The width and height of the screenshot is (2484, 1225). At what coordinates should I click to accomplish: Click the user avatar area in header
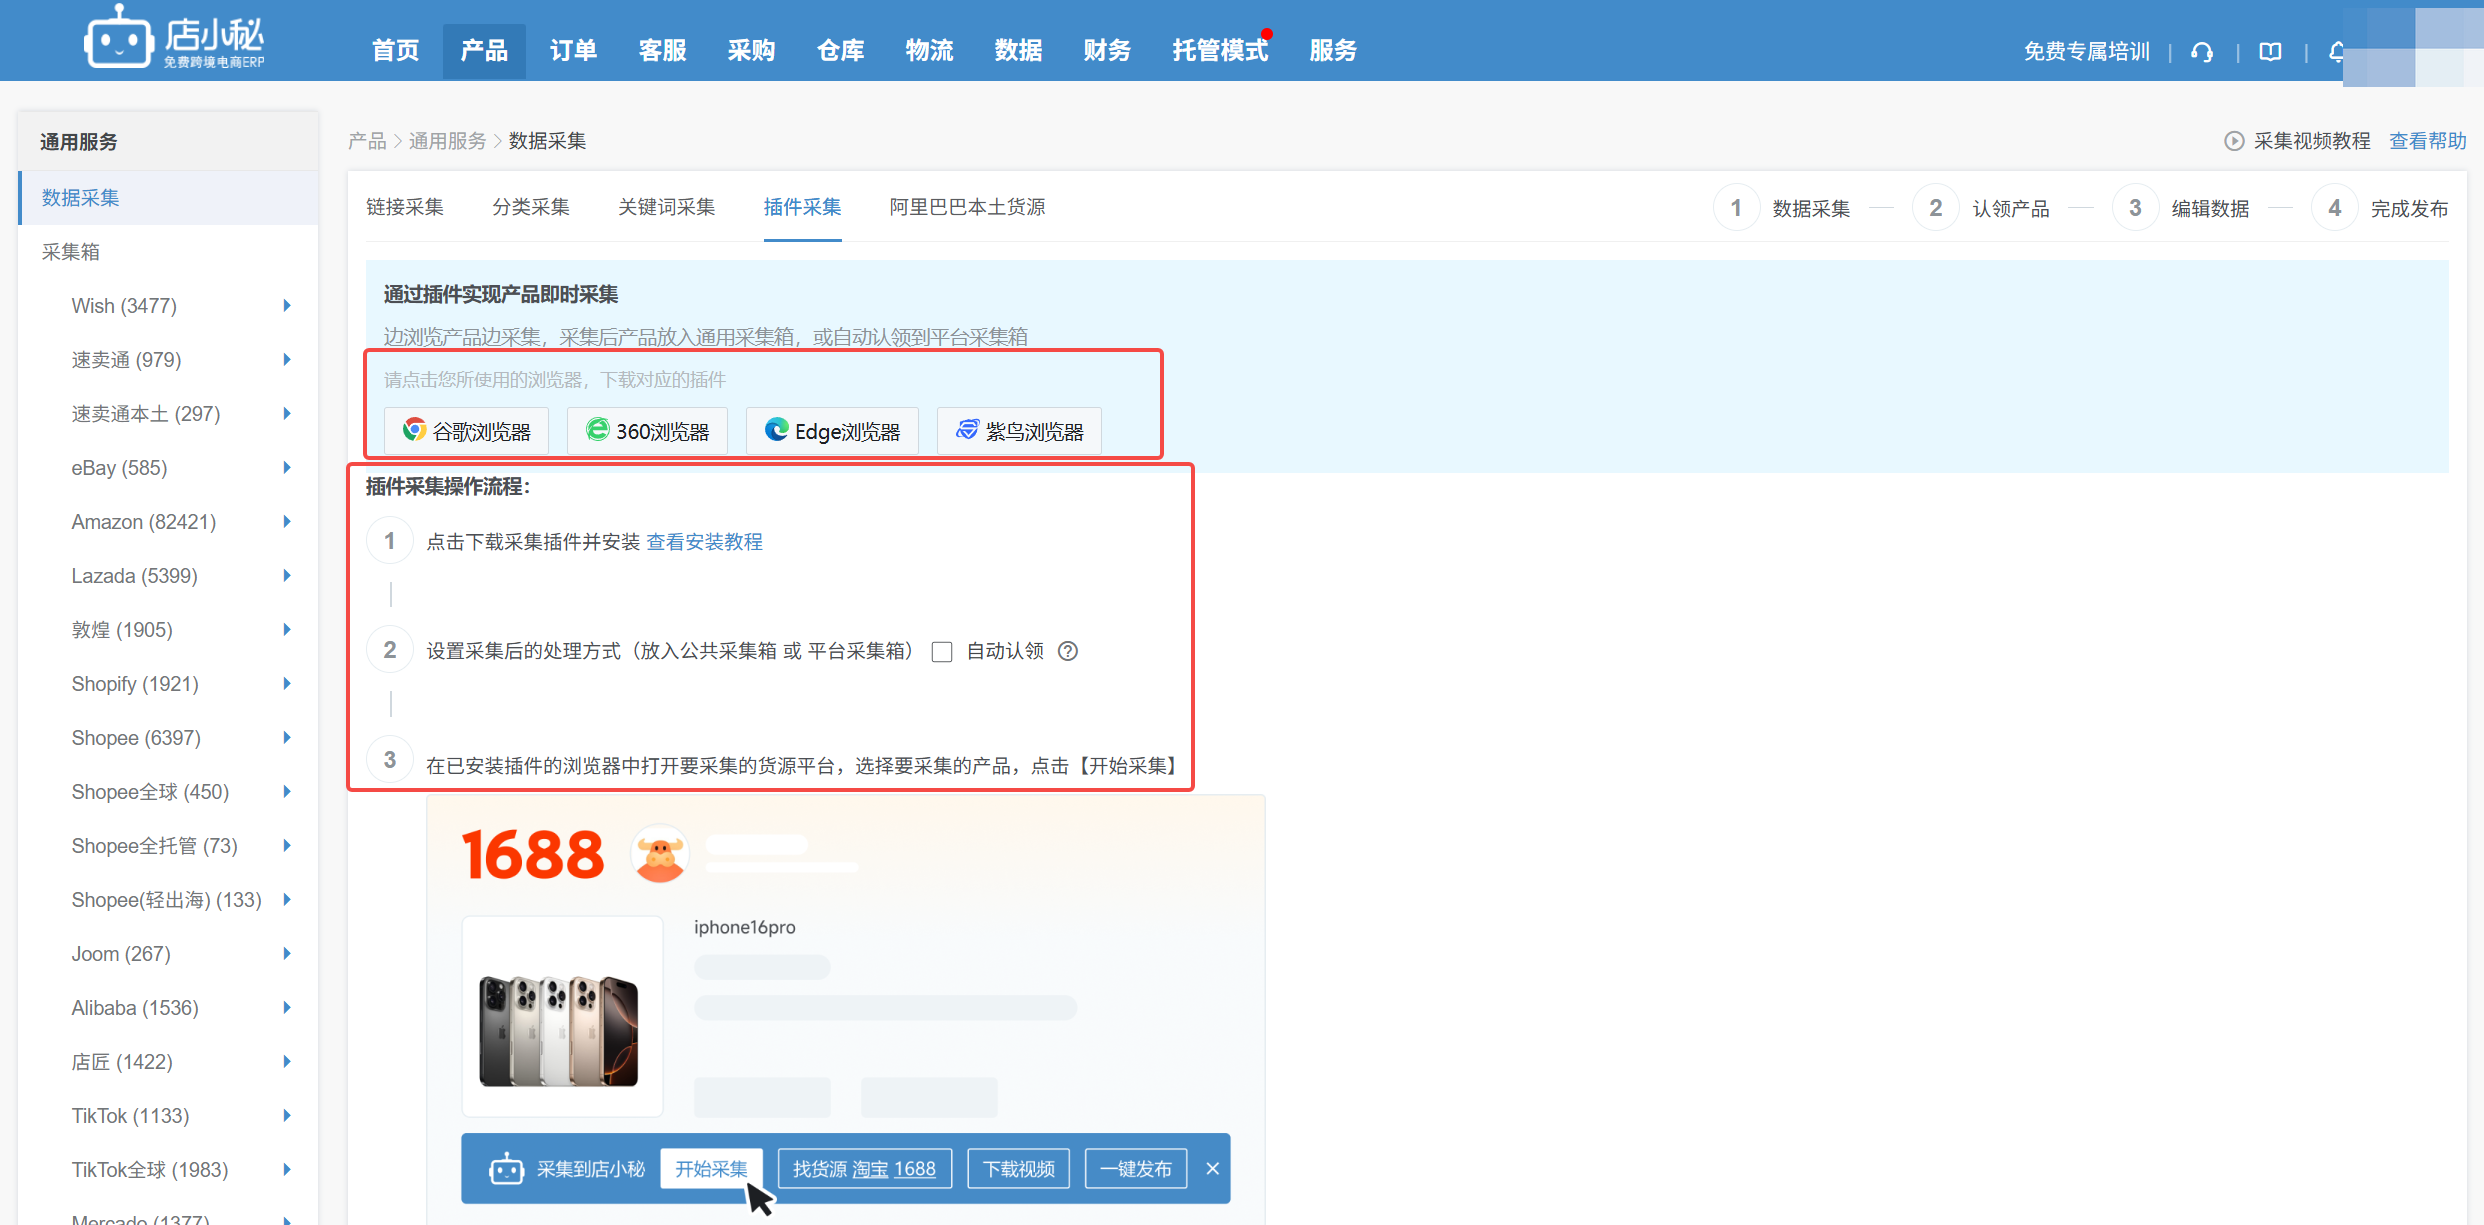[2413, 46]
